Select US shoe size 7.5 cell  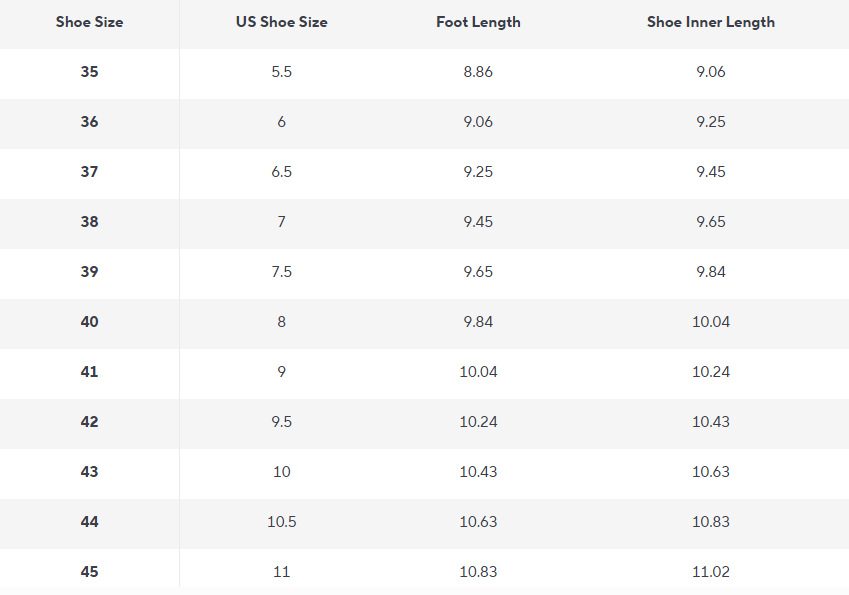pos(281,272)
